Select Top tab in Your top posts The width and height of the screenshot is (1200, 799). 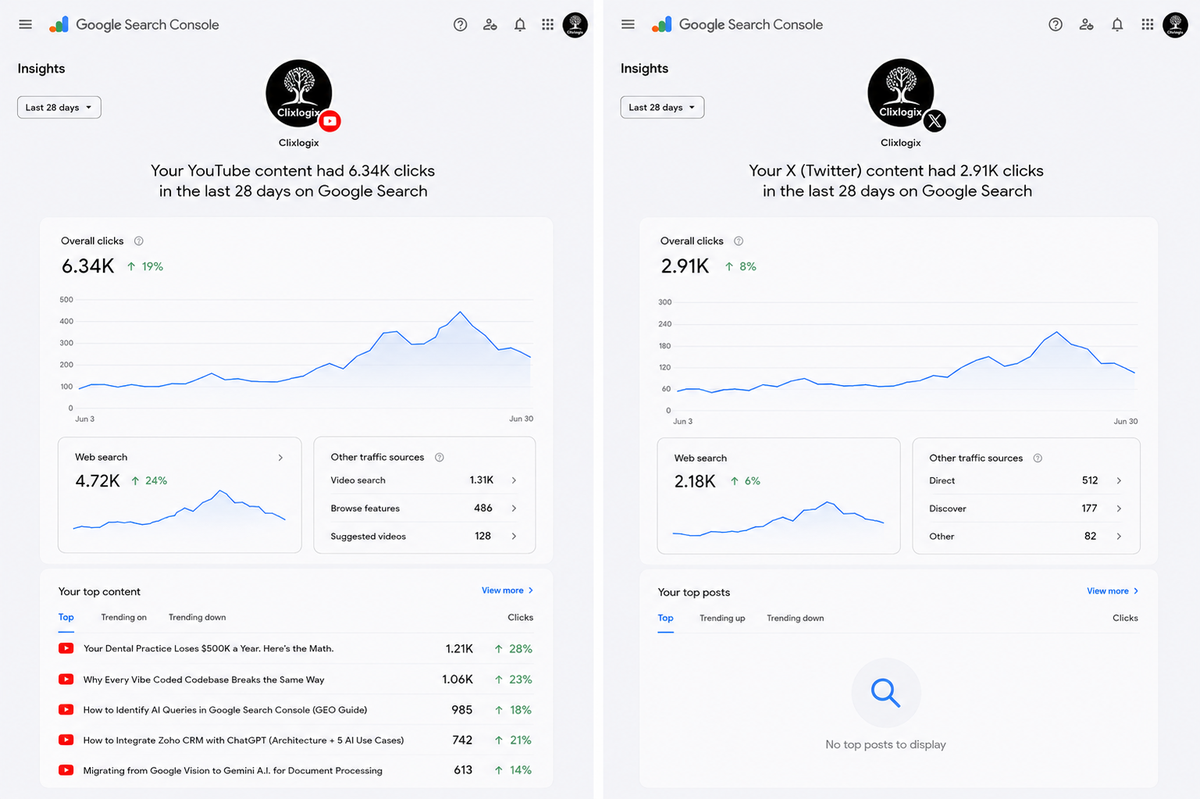(x=666, y=618)
